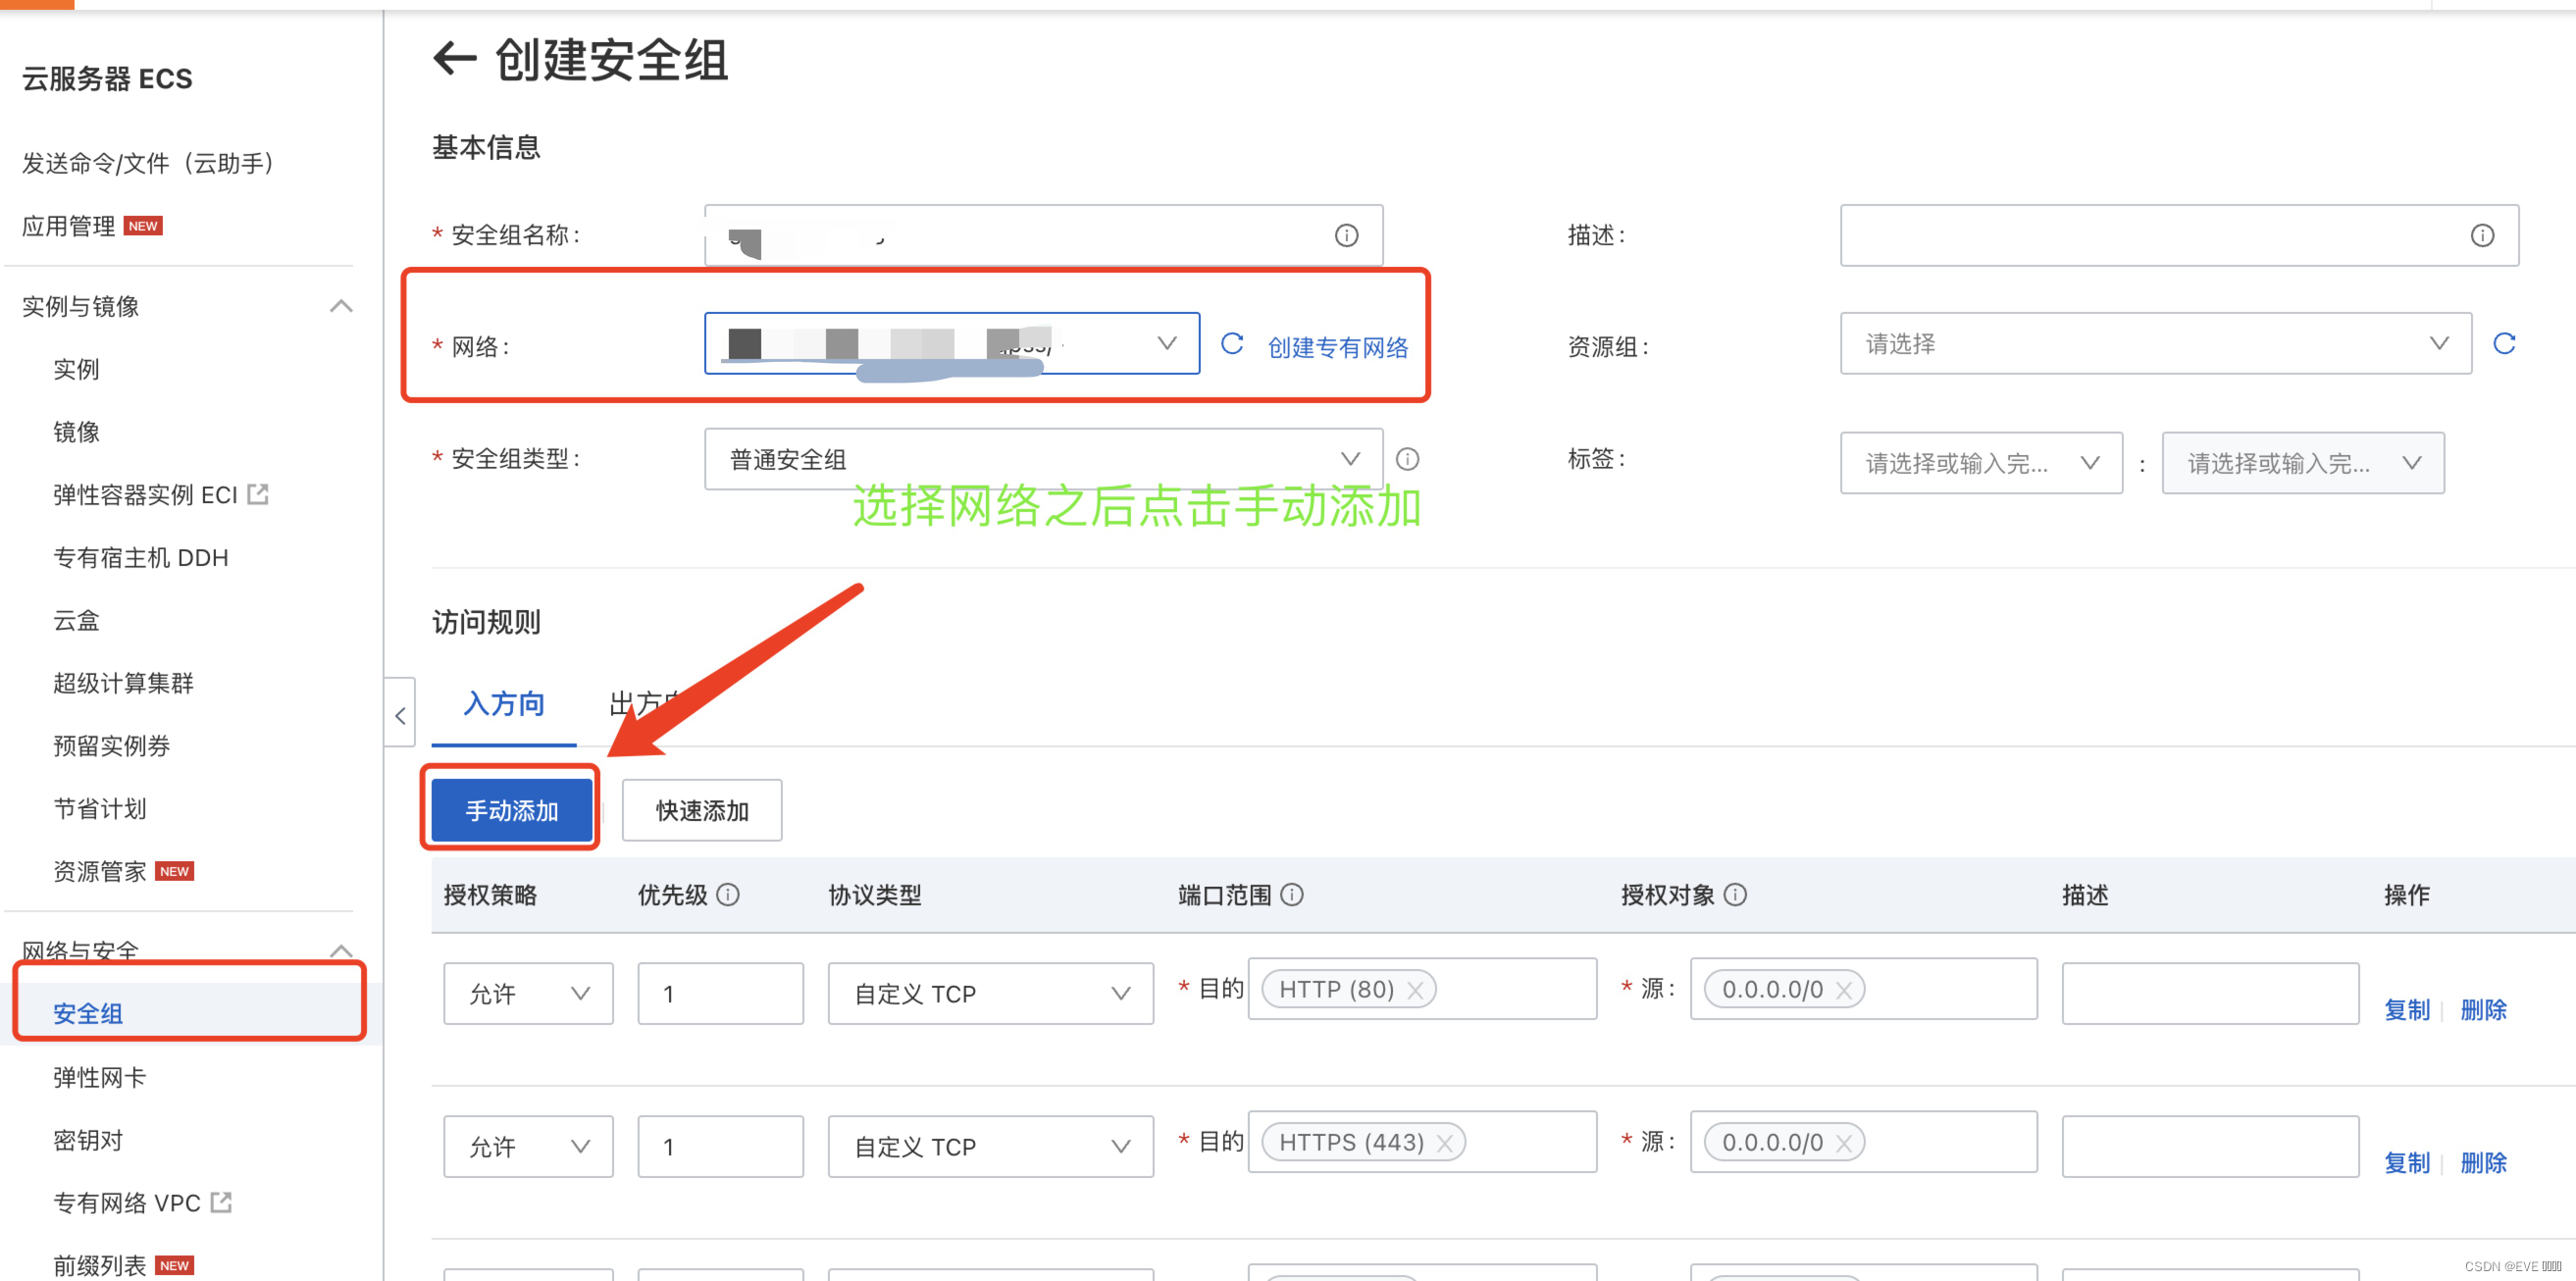
Task: Open 自定义 TCP dropdown in HTTPS row
Action: (x=990, y=1147)
